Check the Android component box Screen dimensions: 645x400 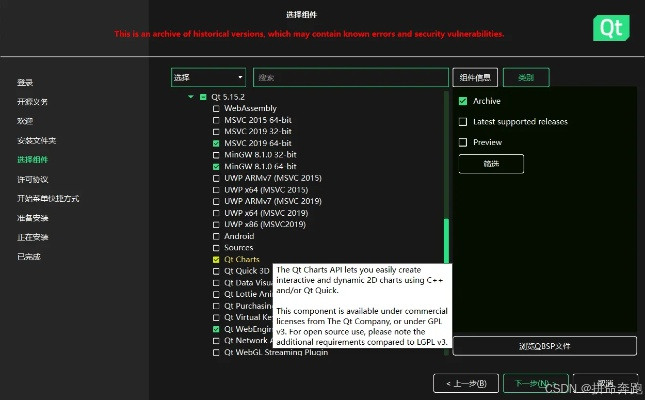pos(216,236)
